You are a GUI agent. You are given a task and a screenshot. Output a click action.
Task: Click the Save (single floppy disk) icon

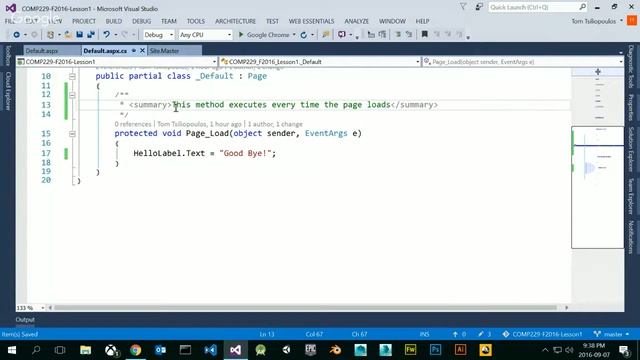coord(80,35)
